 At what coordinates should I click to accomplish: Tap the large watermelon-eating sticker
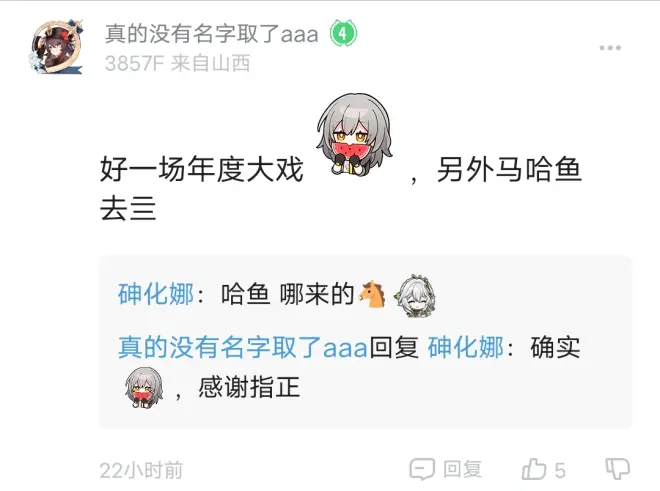click(355, 134)
